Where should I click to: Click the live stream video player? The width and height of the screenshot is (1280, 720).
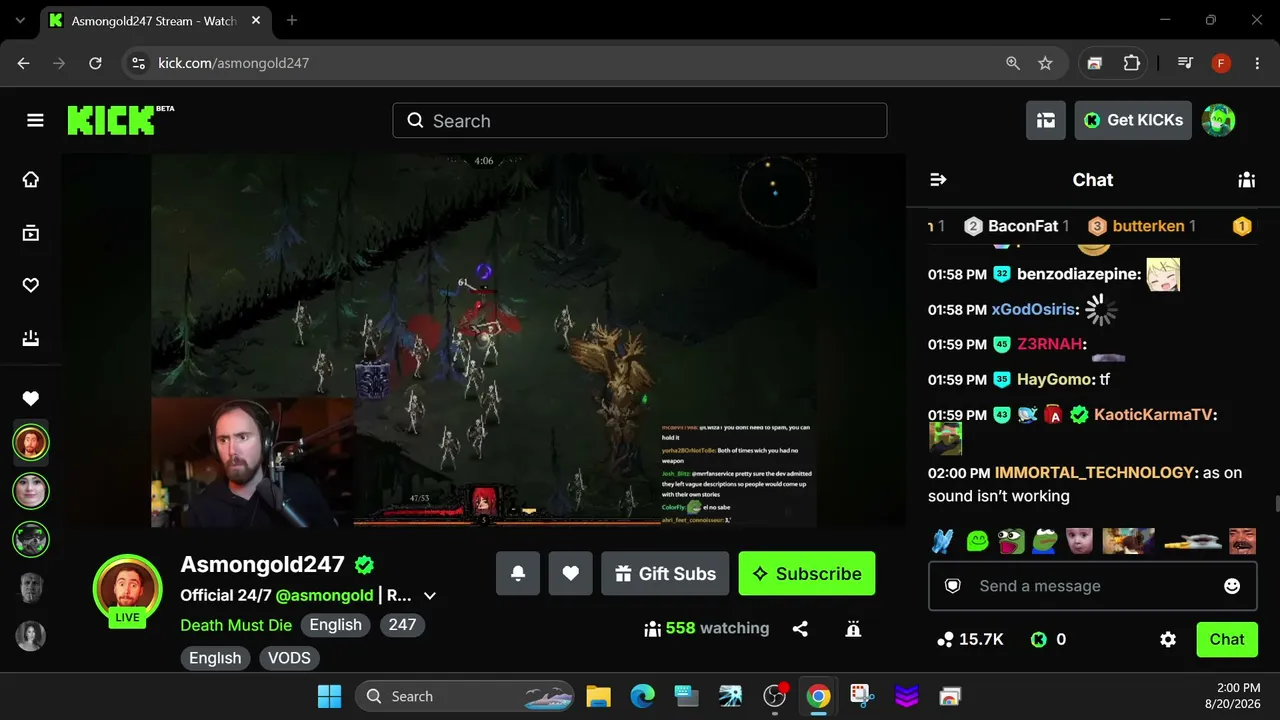click(483, 340)
